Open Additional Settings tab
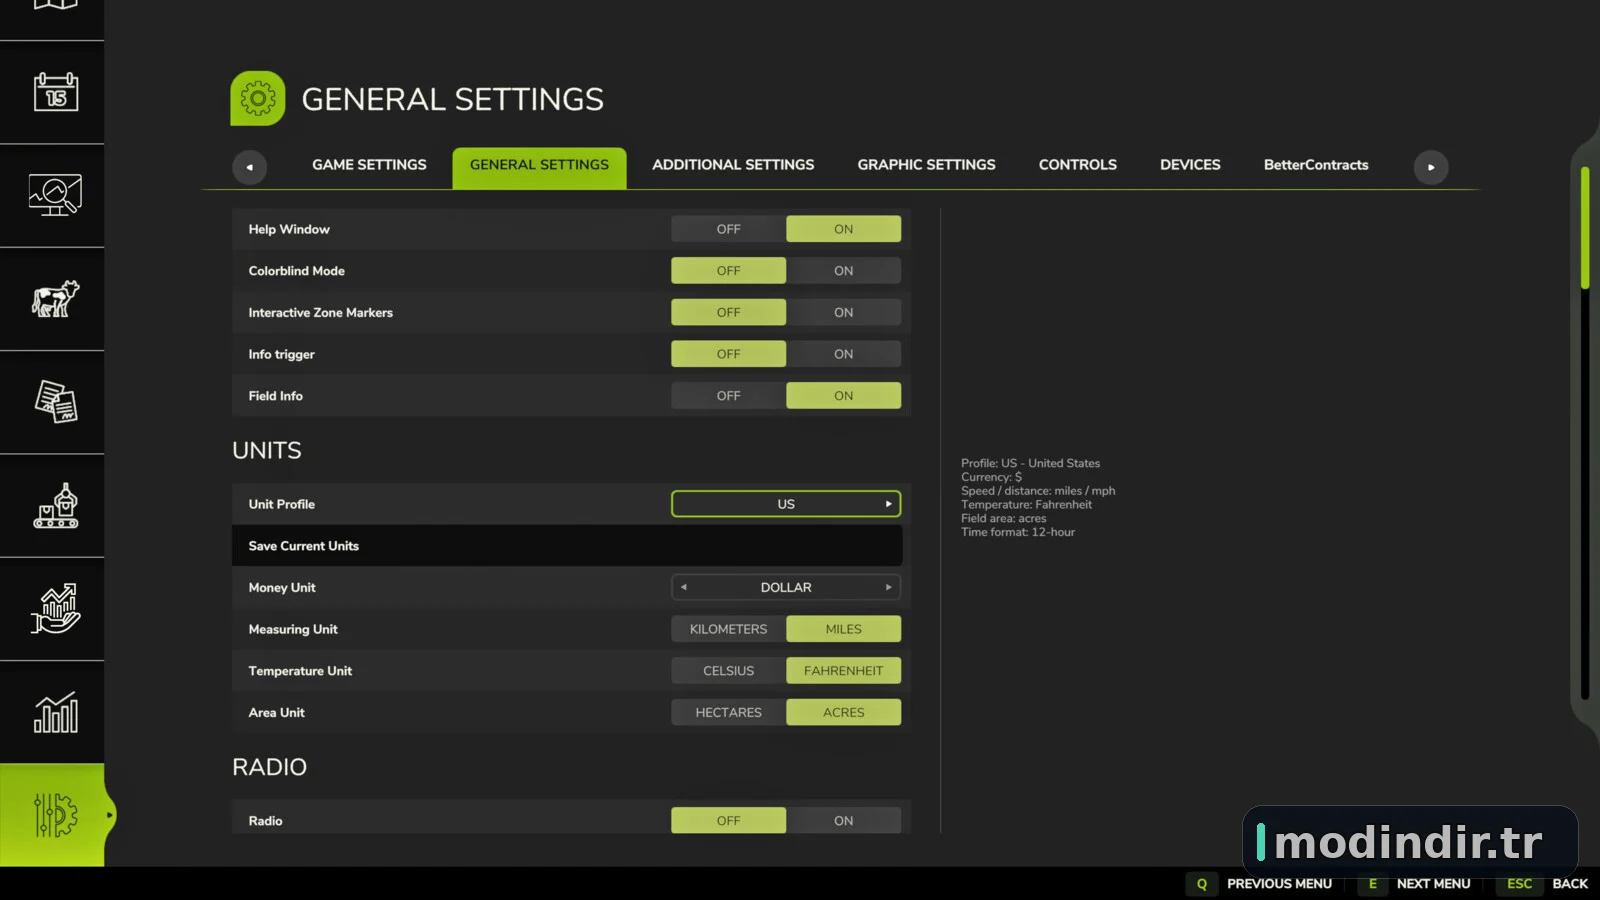Image resolution: width=1600 pixels, height=900 pixels. [733, 165]
